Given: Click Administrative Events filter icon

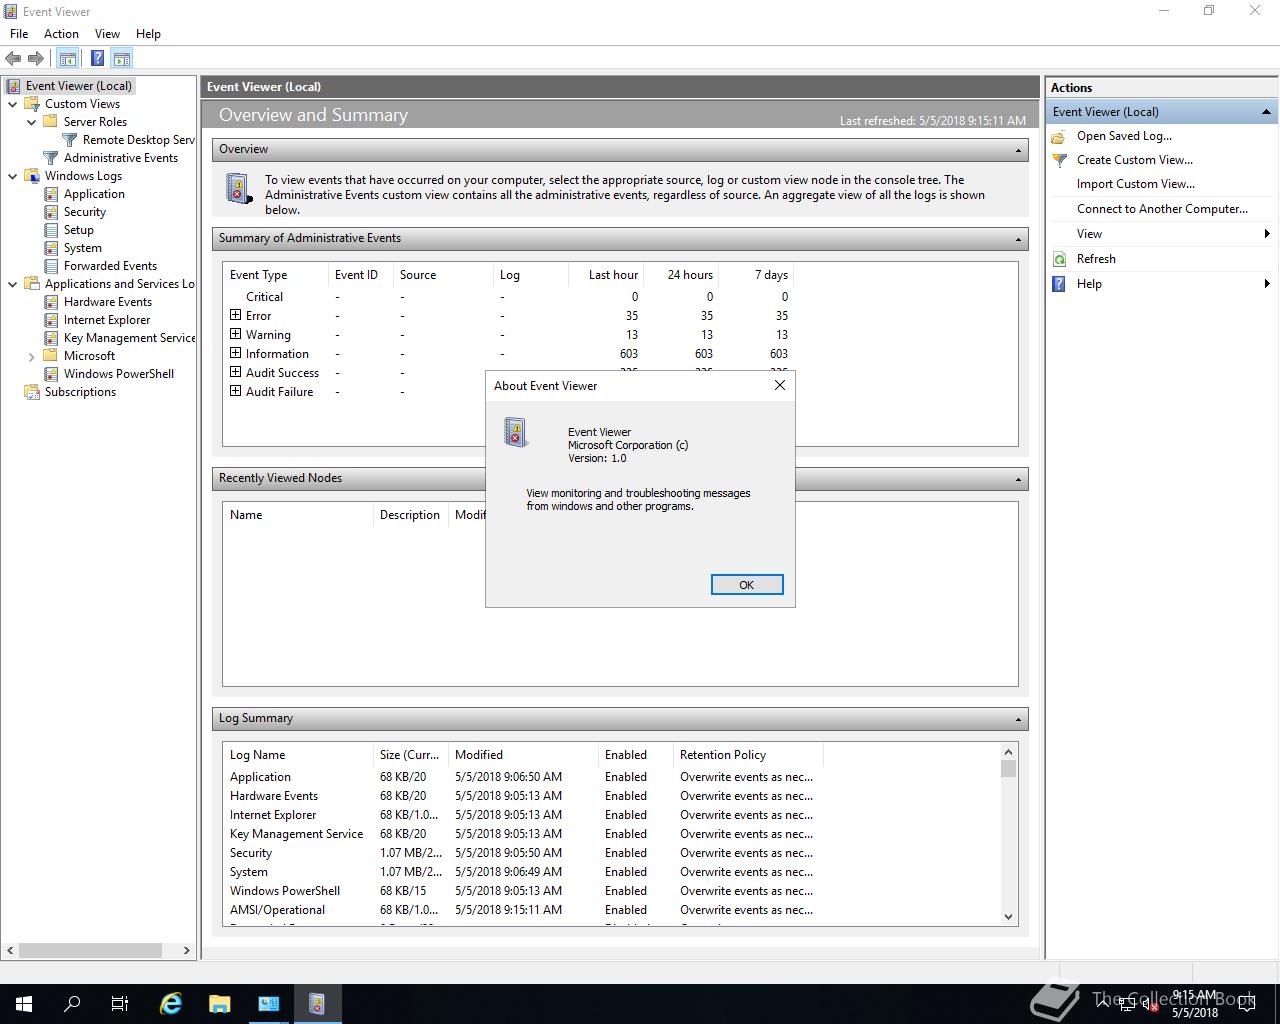Looking at the screenshot, I should pos(52,158).
